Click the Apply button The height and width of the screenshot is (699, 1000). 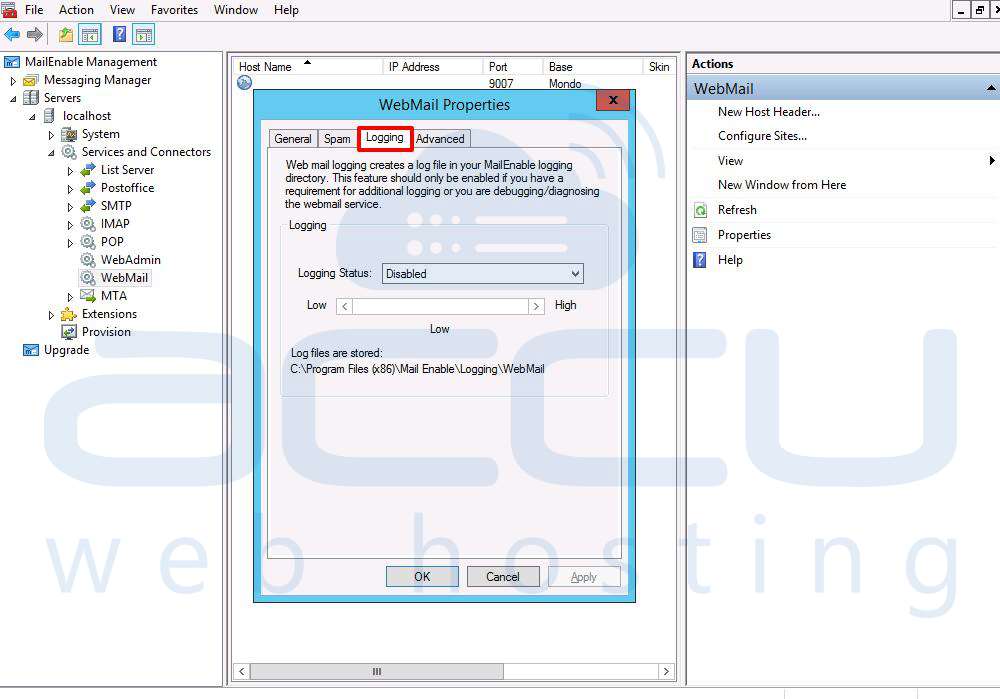584,577
